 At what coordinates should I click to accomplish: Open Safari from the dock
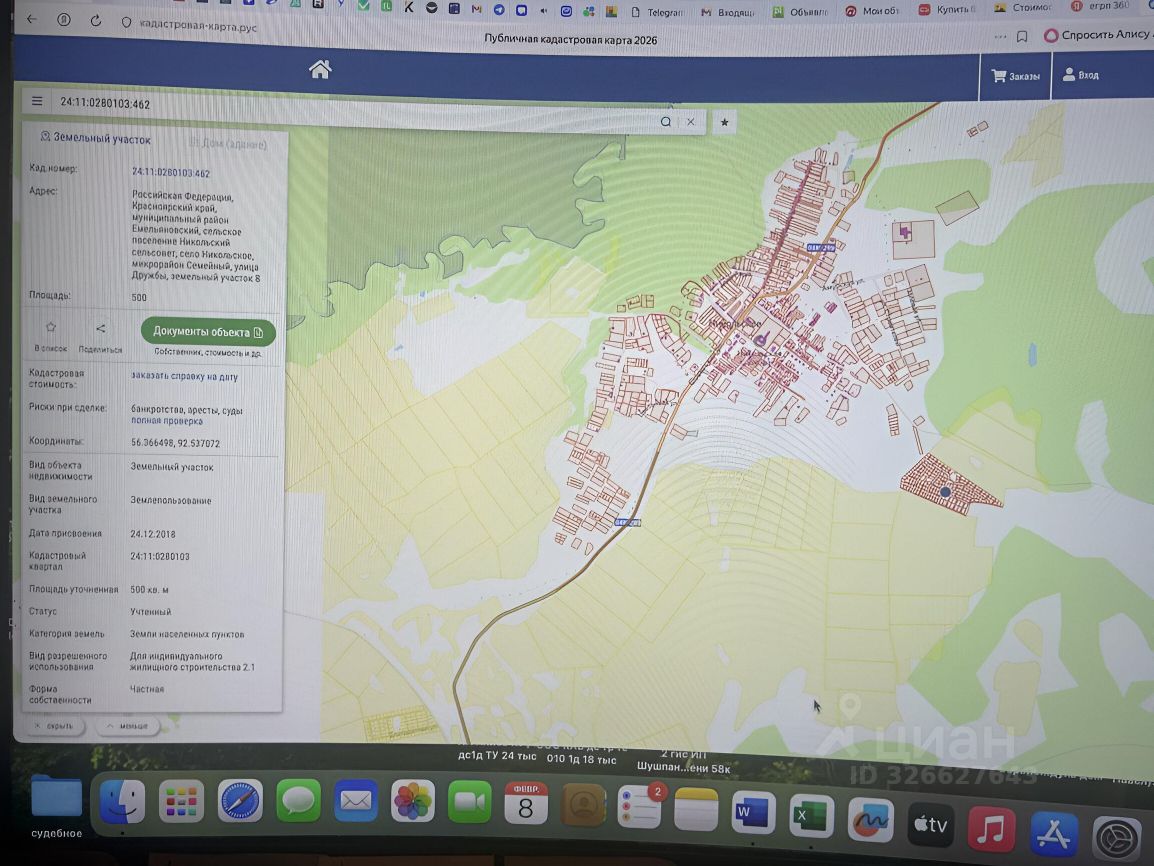(240, 802)
